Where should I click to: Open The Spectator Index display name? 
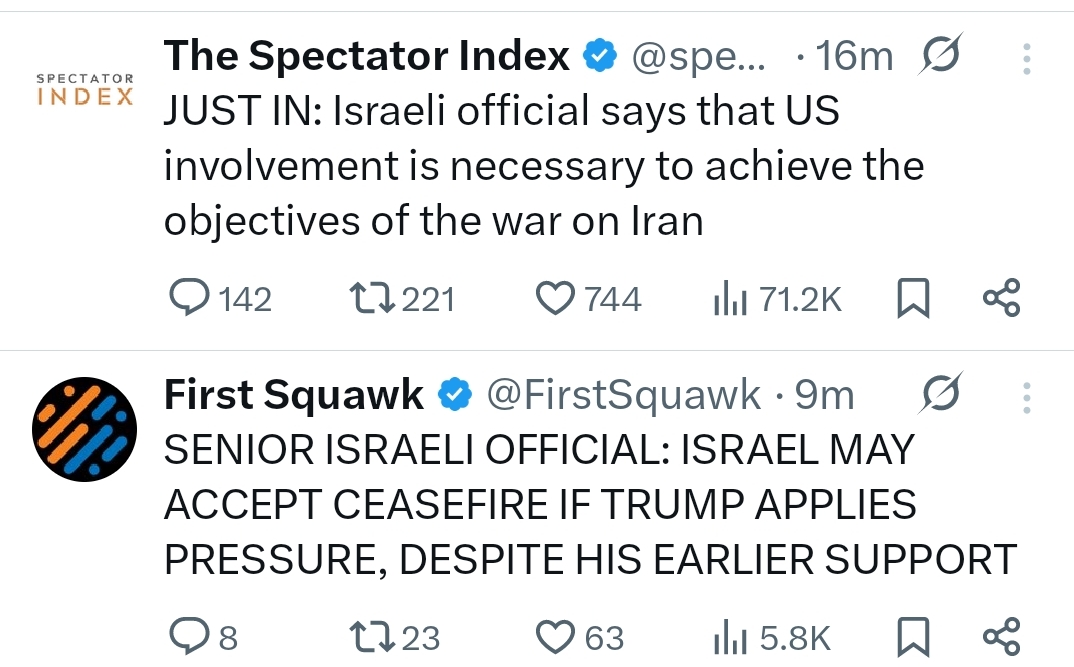(x=366, y=56)
